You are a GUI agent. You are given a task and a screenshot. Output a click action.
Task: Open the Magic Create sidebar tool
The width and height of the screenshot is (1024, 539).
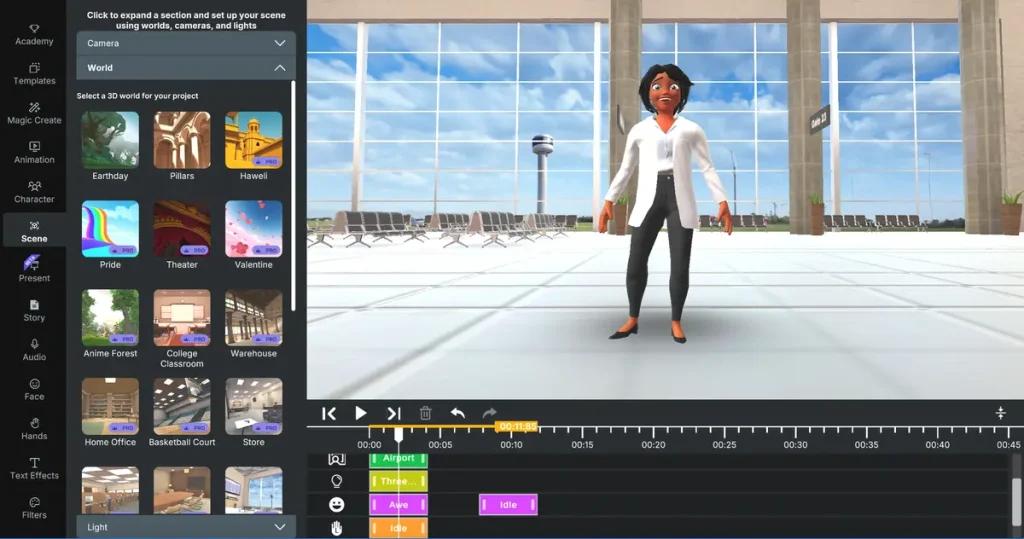point(34,112)
